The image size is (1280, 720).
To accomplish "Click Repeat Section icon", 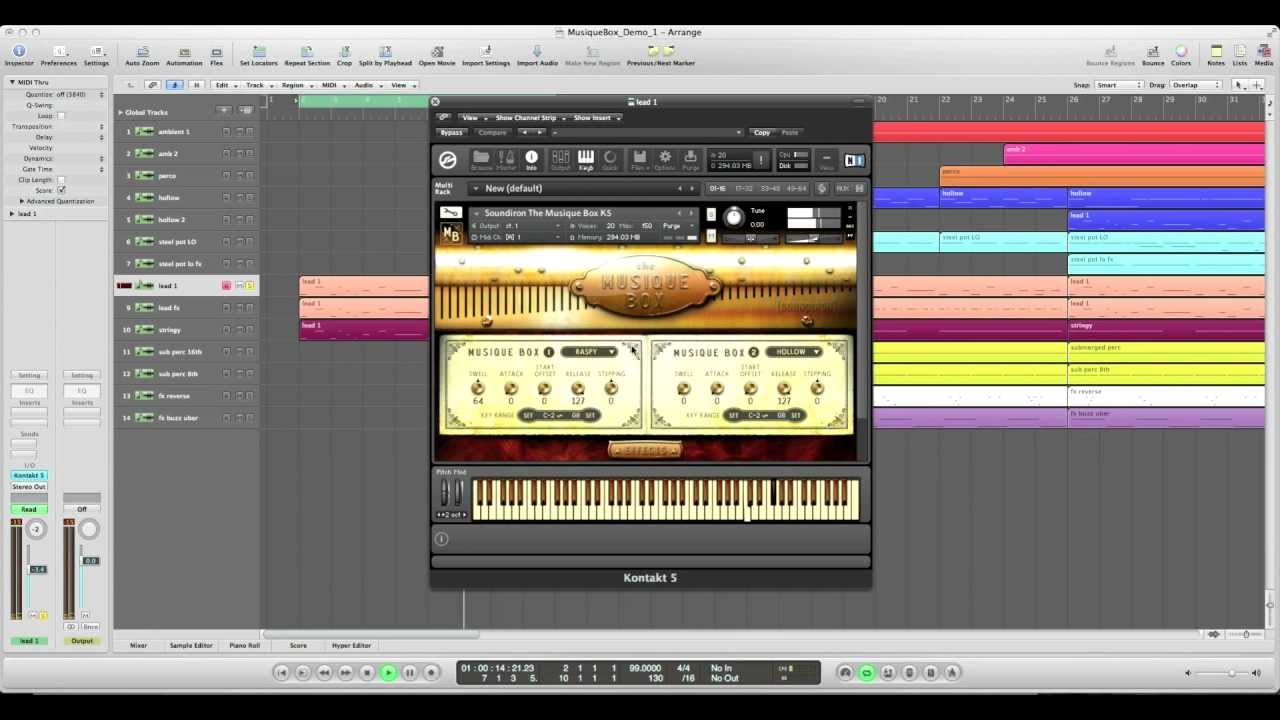I will (307, 56).
